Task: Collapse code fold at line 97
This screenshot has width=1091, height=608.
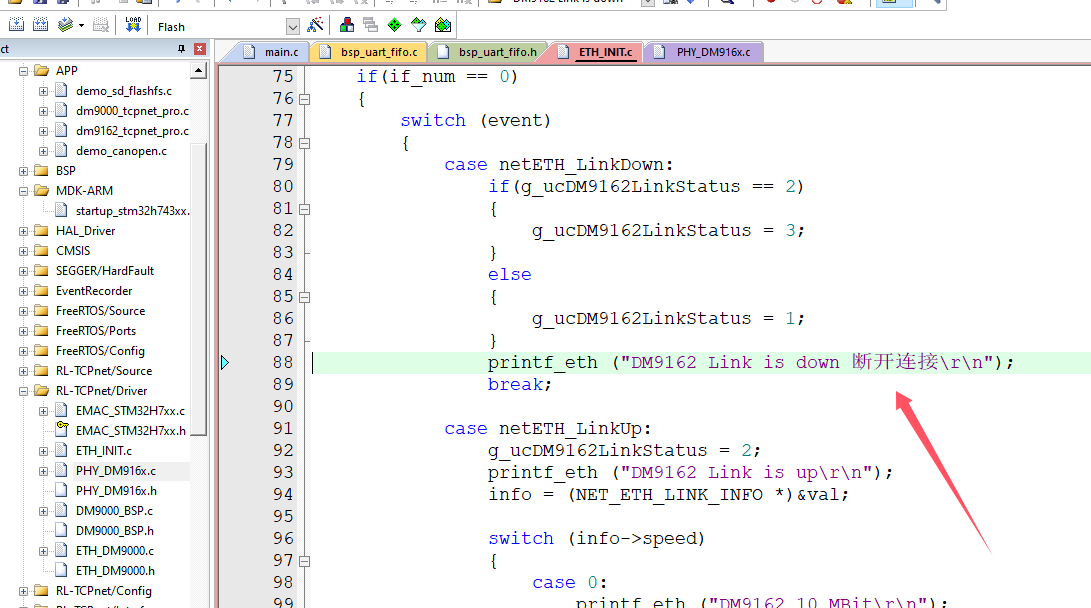Action: (304, 561)
